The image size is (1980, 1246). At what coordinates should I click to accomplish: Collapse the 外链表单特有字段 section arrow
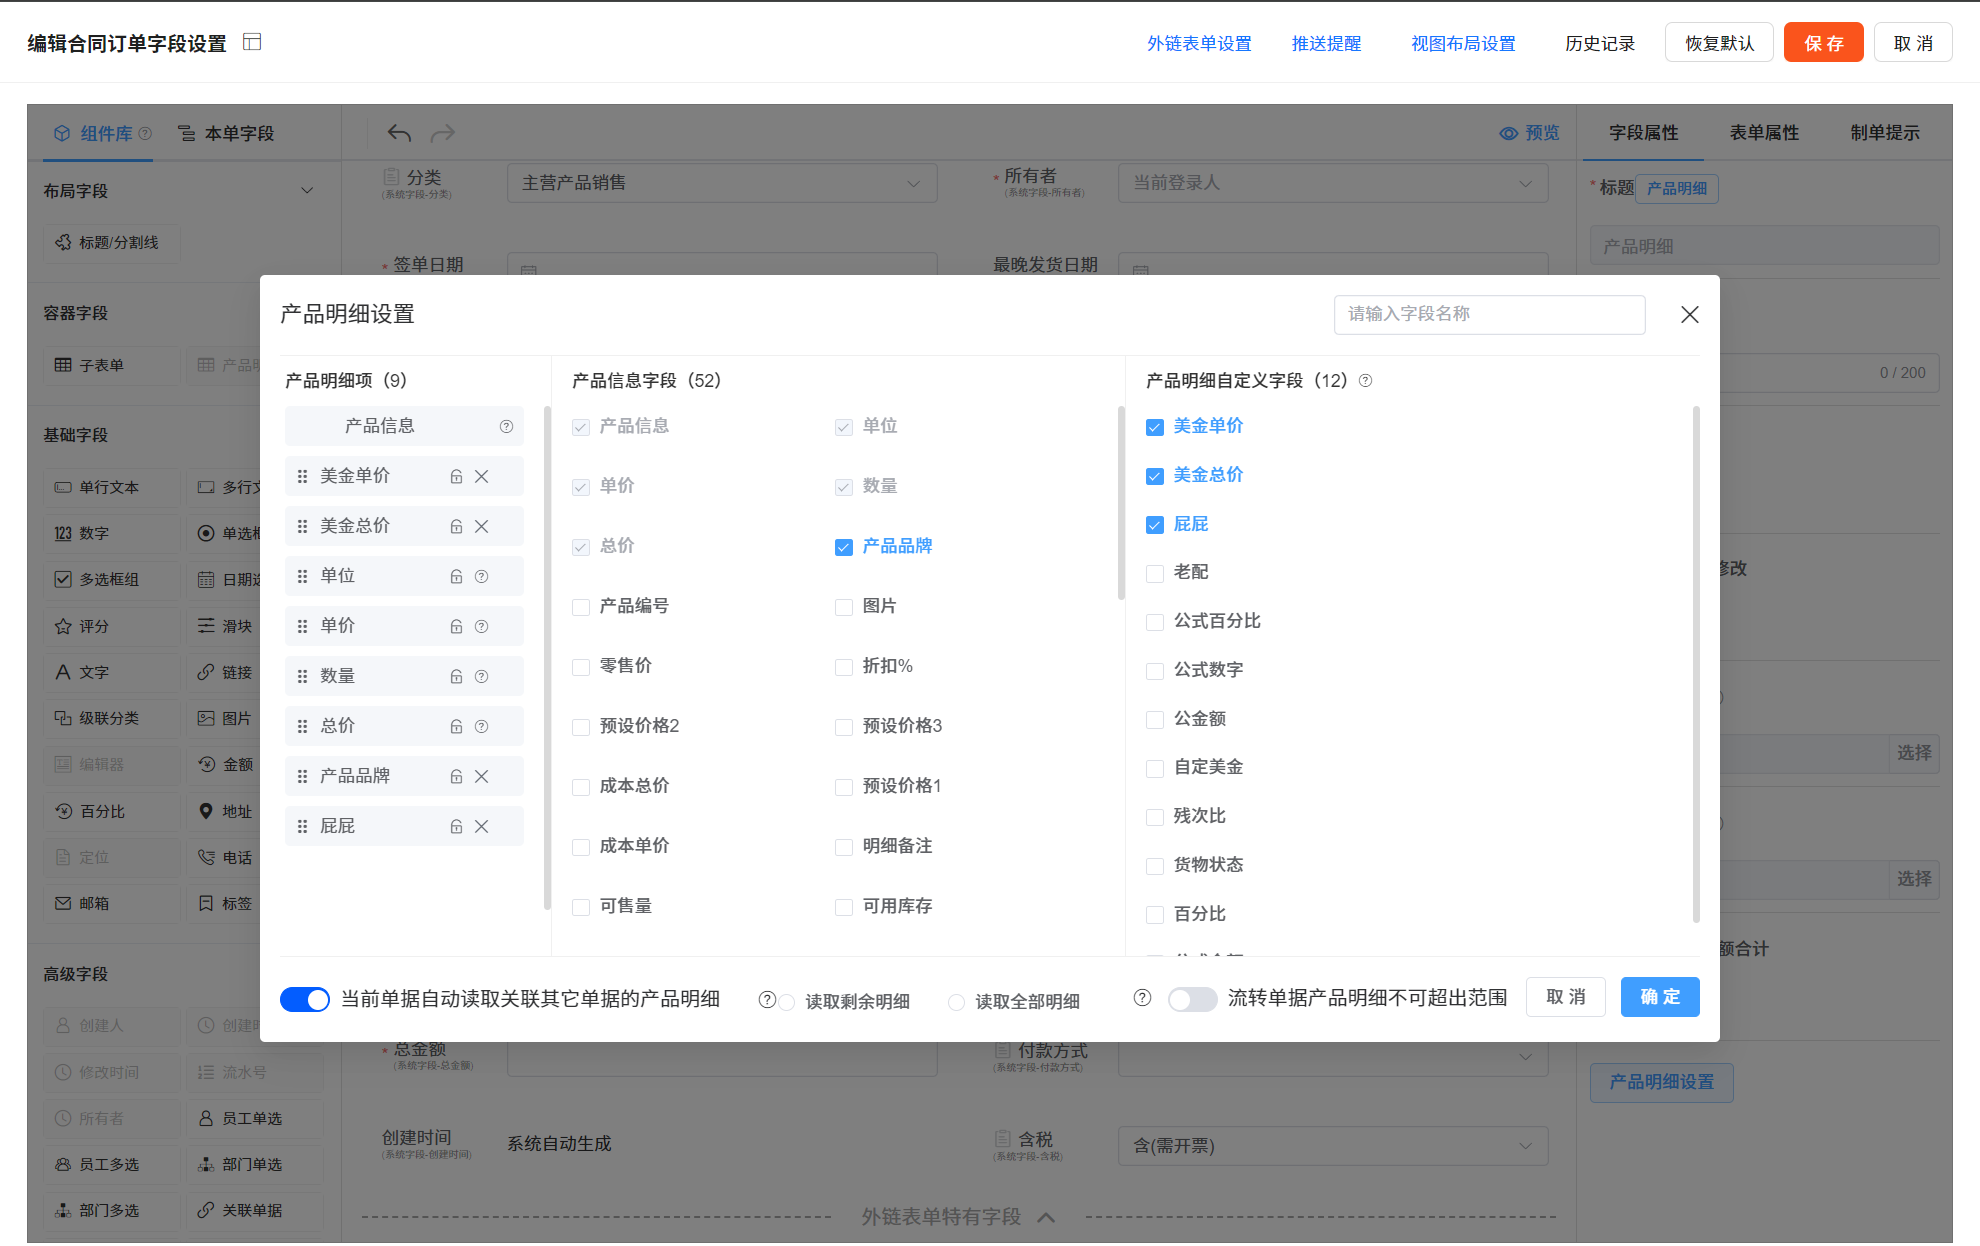coord(1046,1217)
